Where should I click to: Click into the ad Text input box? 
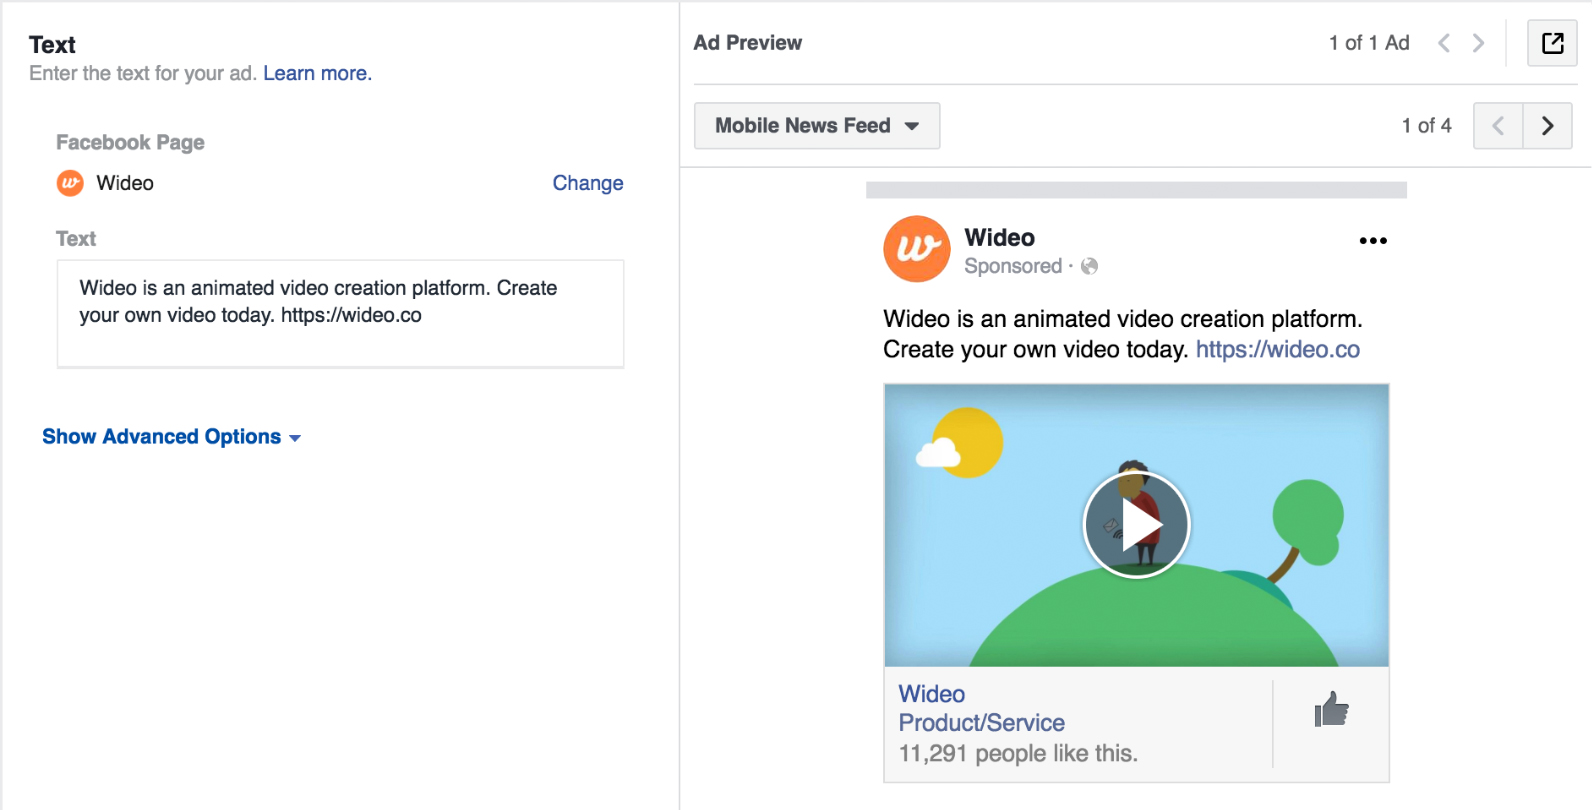coord(341,314)
